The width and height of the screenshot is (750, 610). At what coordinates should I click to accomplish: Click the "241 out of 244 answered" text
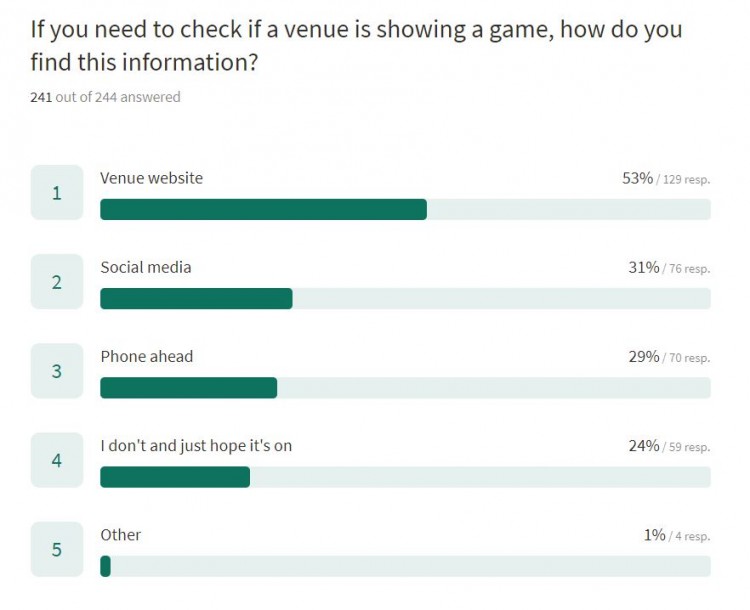(105, 97)
